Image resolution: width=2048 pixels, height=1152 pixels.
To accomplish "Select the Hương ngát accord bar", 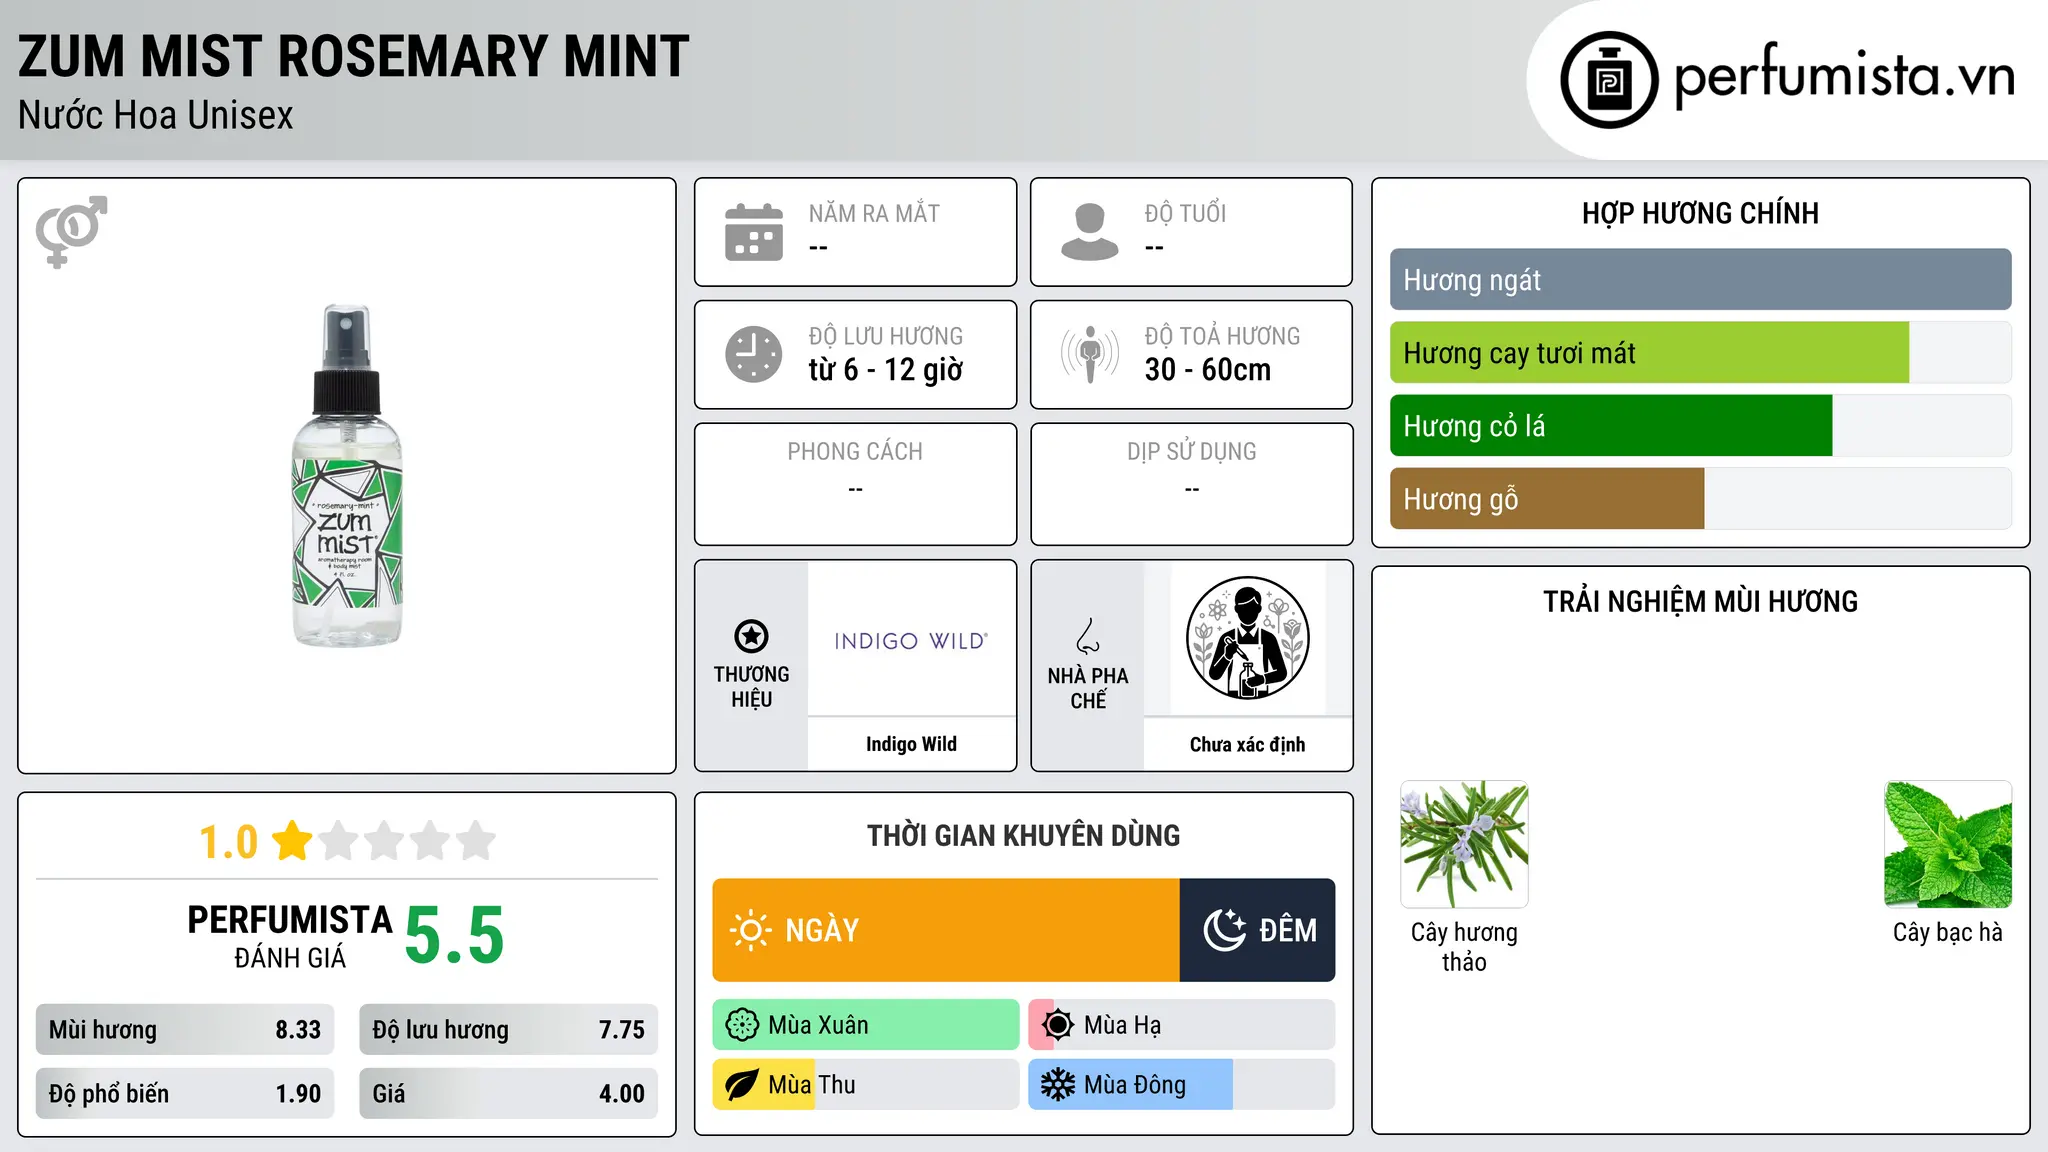I will [x=1700, y=280].
